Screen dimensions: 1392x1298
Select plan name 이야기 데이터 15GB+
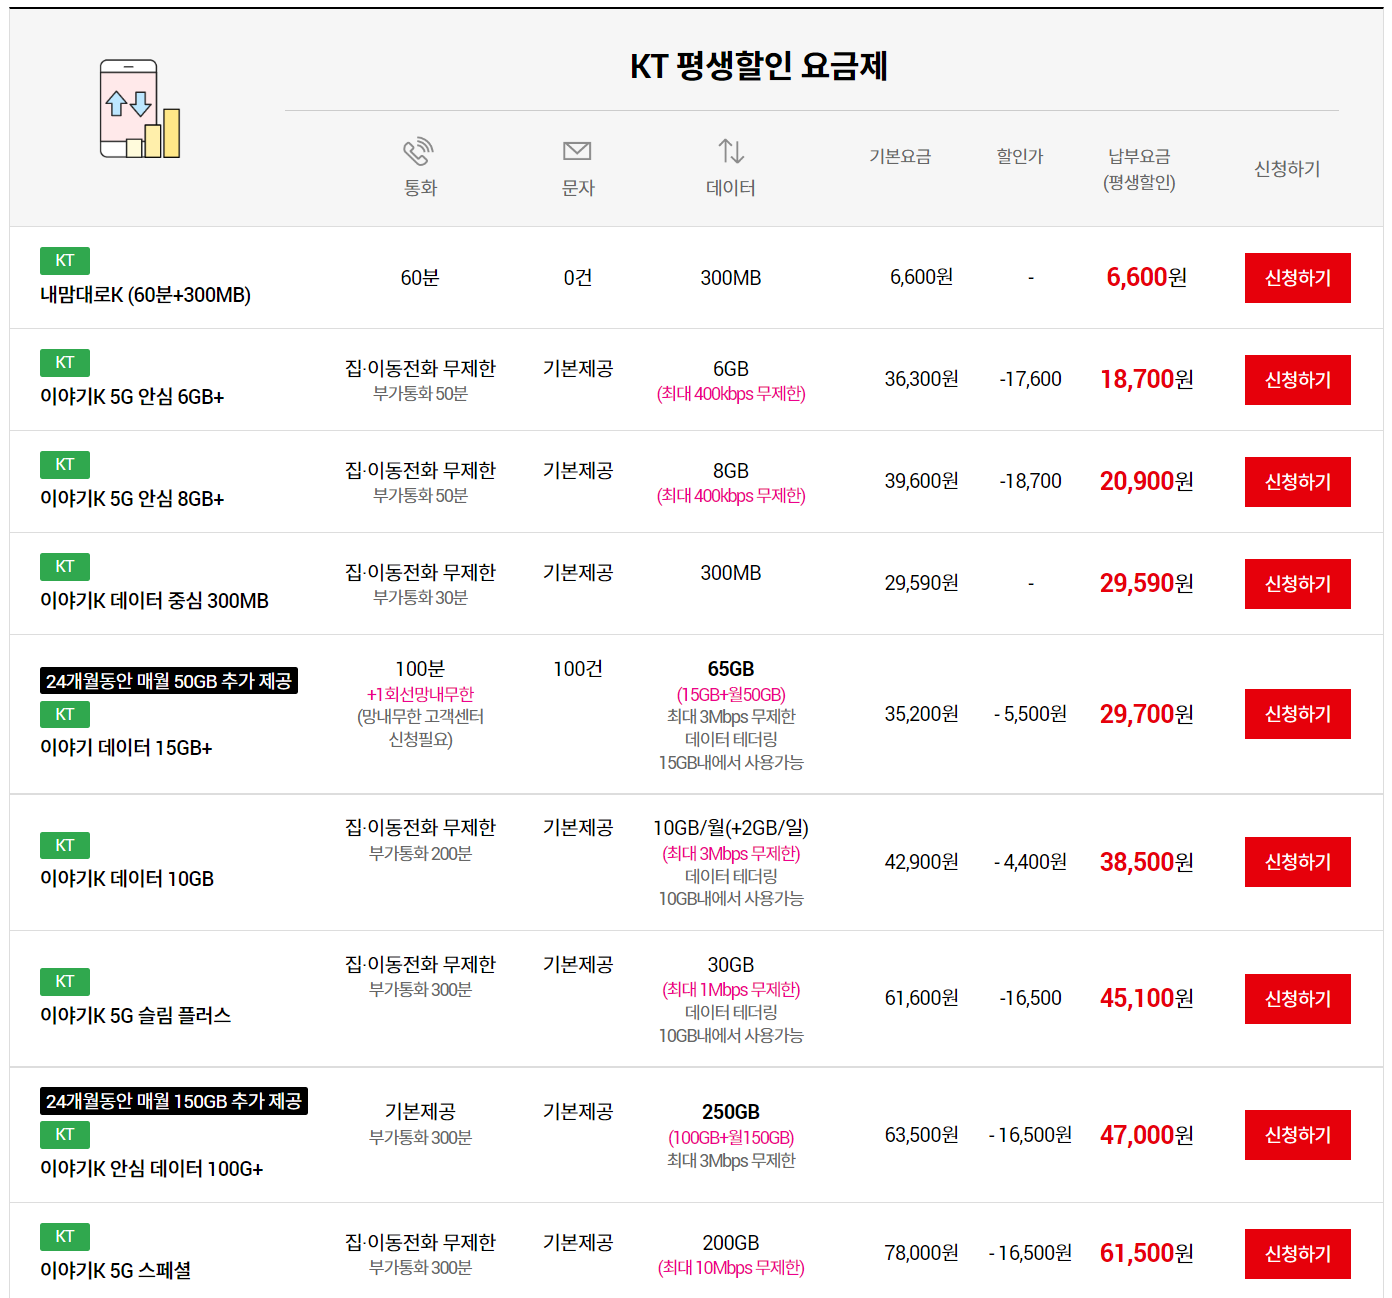126,748
